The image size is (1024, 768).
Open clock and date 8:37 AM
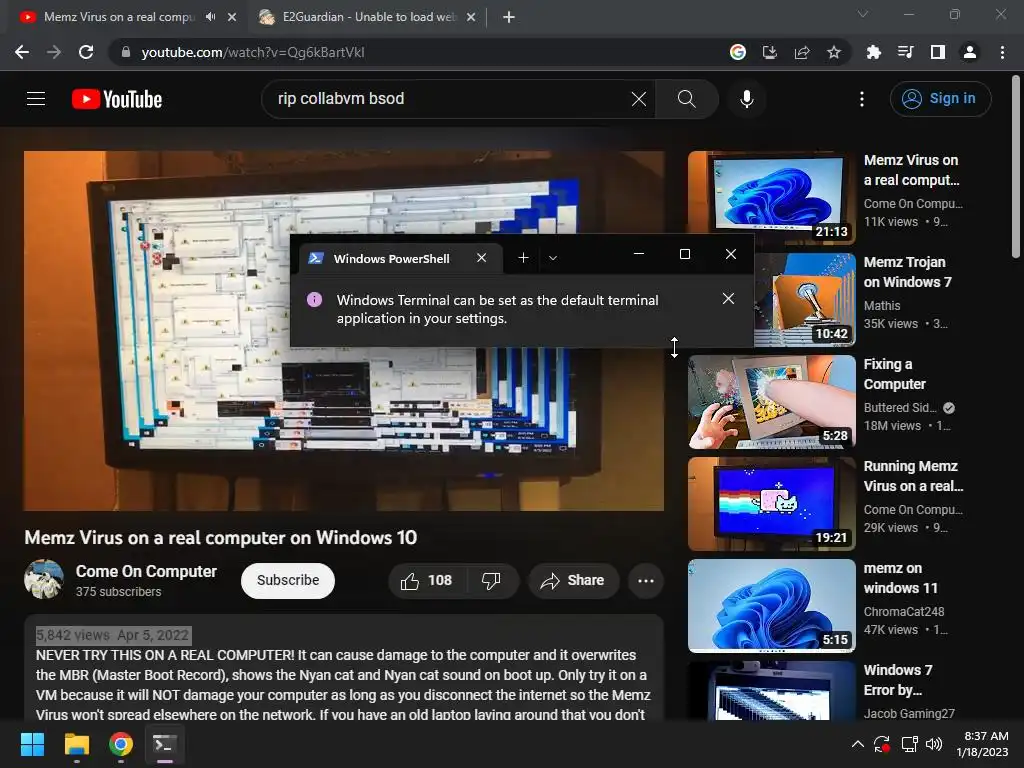tap(982, 744)
